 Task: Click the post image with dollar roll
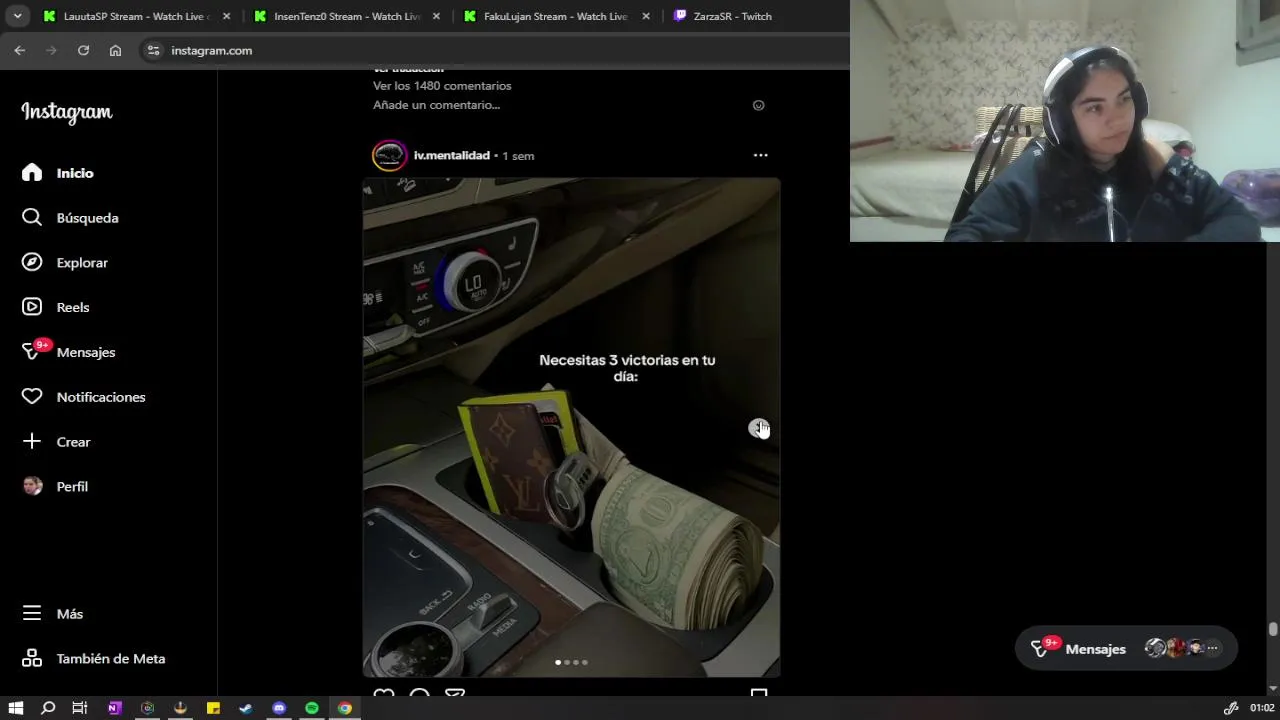tap(571, 428)
